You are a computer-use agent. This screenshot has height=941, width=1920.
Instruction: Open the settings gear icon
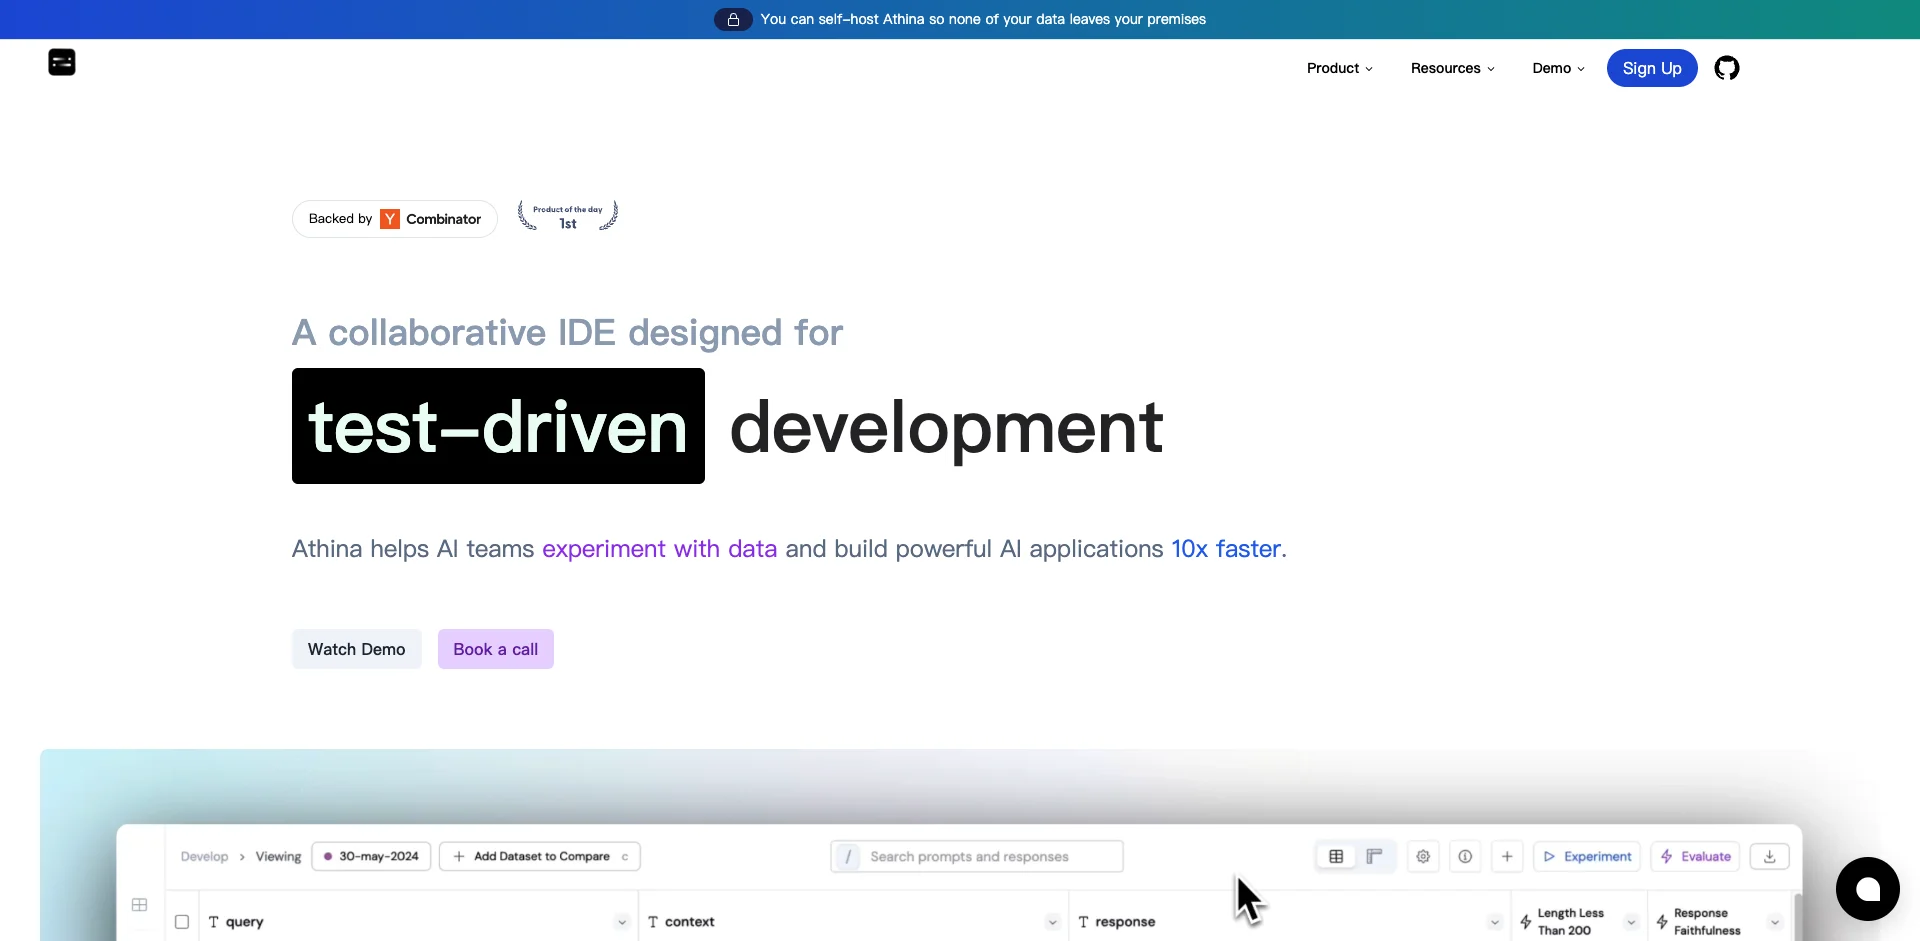[x=1423, y=856]
